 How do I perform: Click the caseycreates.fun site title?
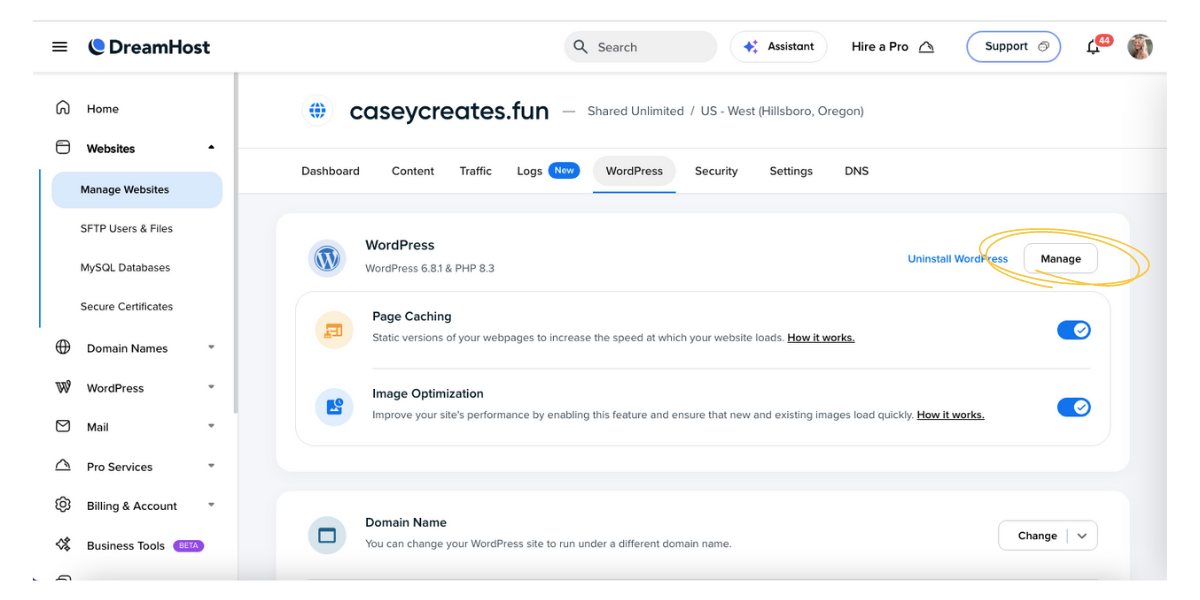point(449,111)
